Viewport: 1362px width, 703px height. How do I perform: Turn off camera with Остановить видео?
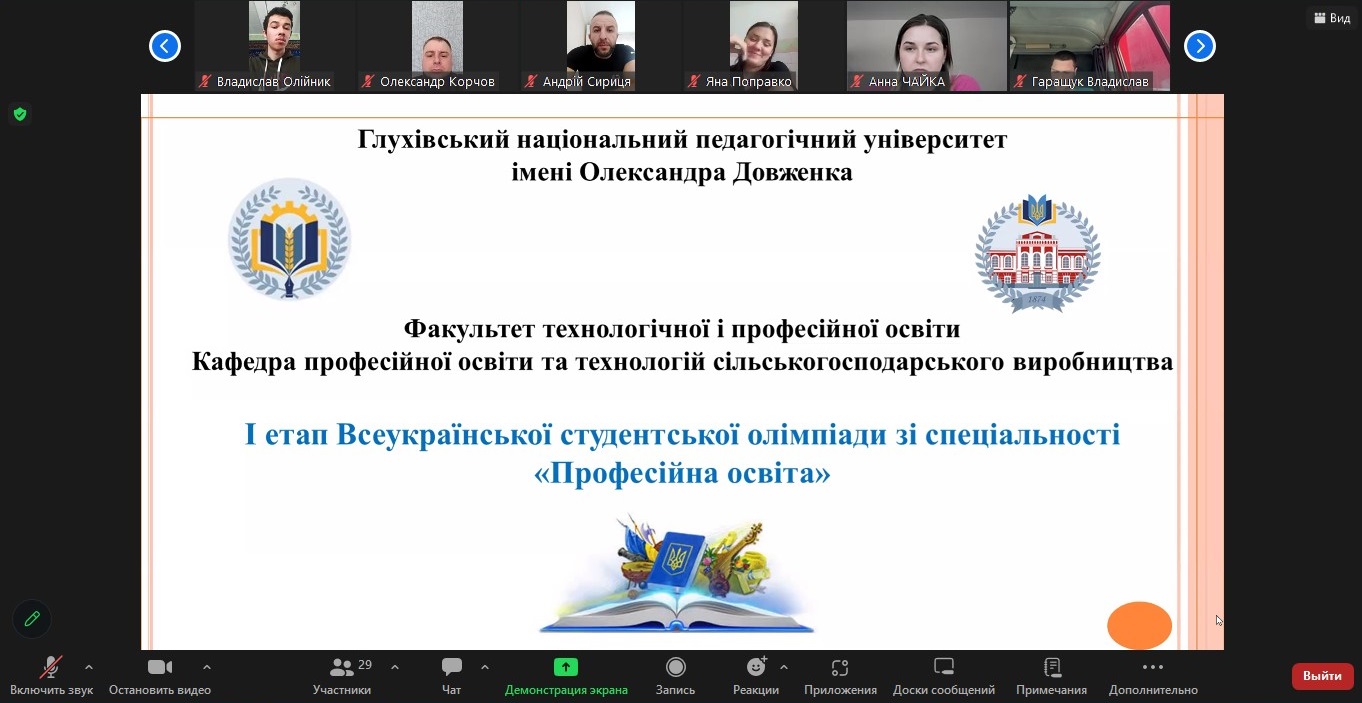[160, 668]
